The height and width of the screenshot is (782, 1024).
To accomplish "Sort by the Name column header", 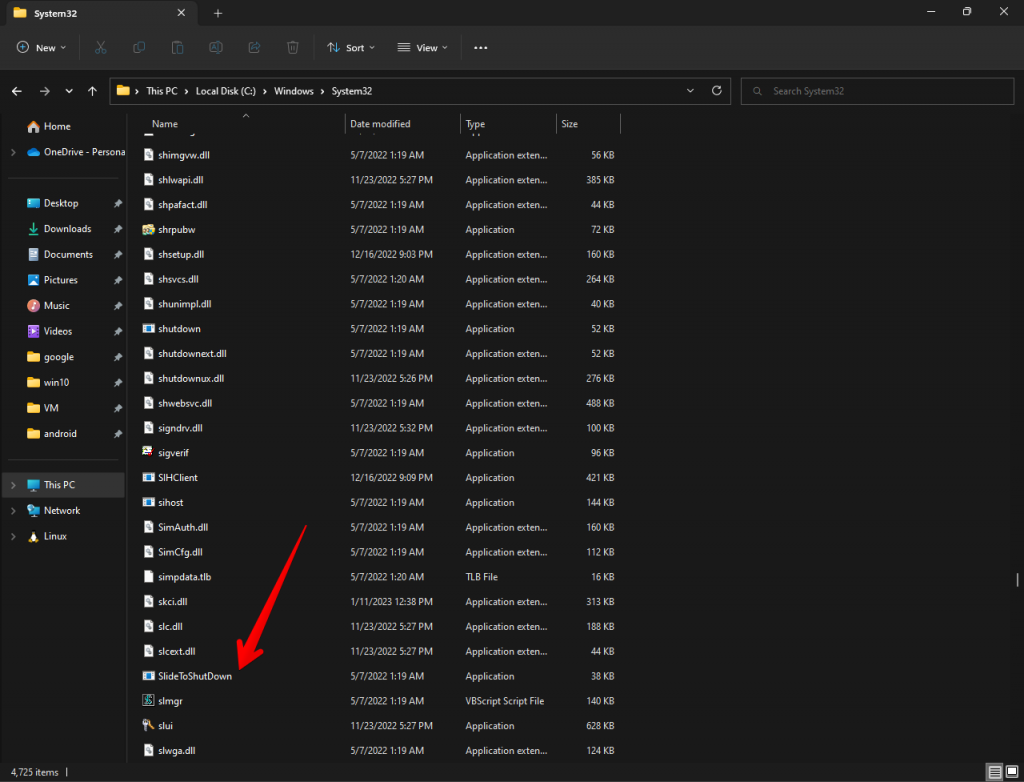I will pos(165,124).
